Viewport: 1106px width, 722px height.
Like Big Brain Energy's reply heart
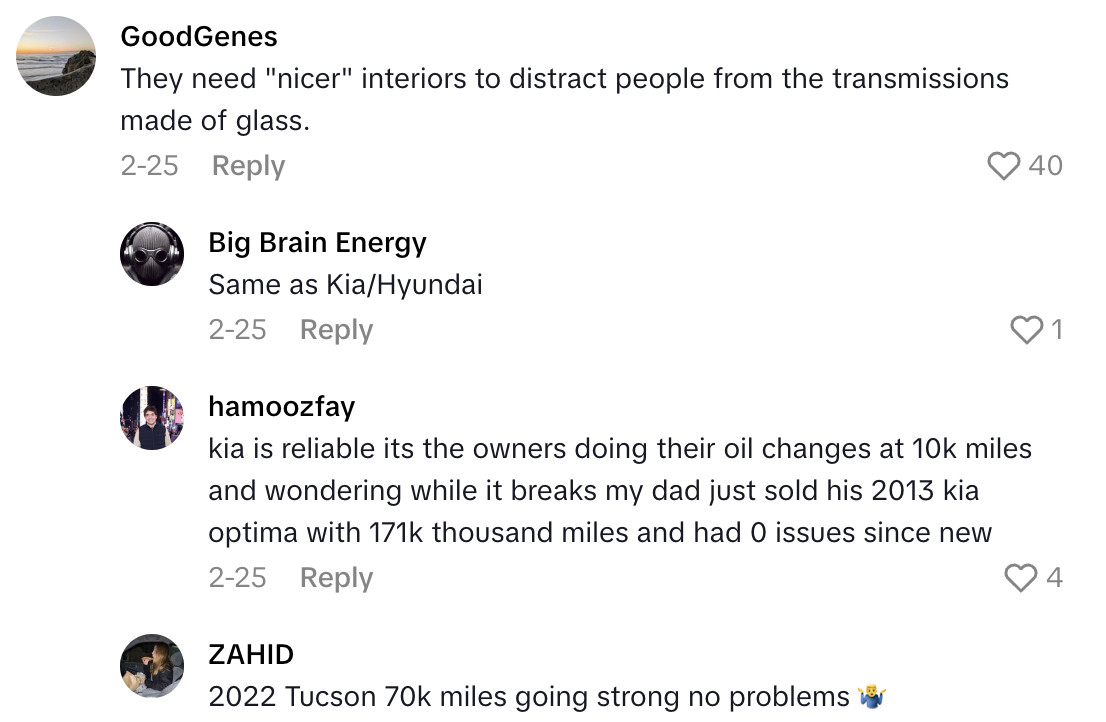pos(1026,330)
